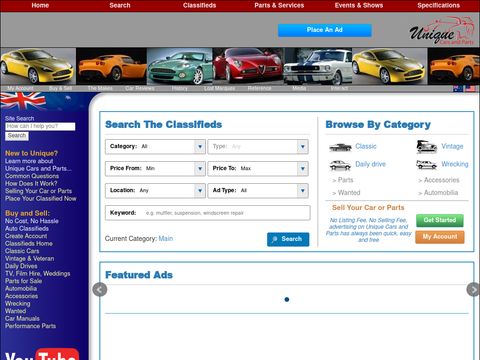
Task: Open Events & Shows in the top menu
Action: pyautogui.click(x=359, y=5)
